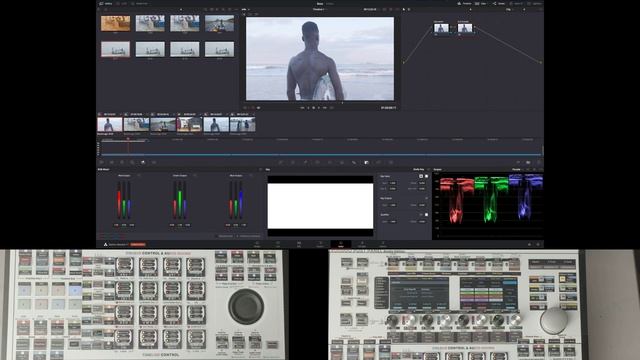Toggle the Gallery panel button
Screen dimensions: 640x360
[106, 3]
